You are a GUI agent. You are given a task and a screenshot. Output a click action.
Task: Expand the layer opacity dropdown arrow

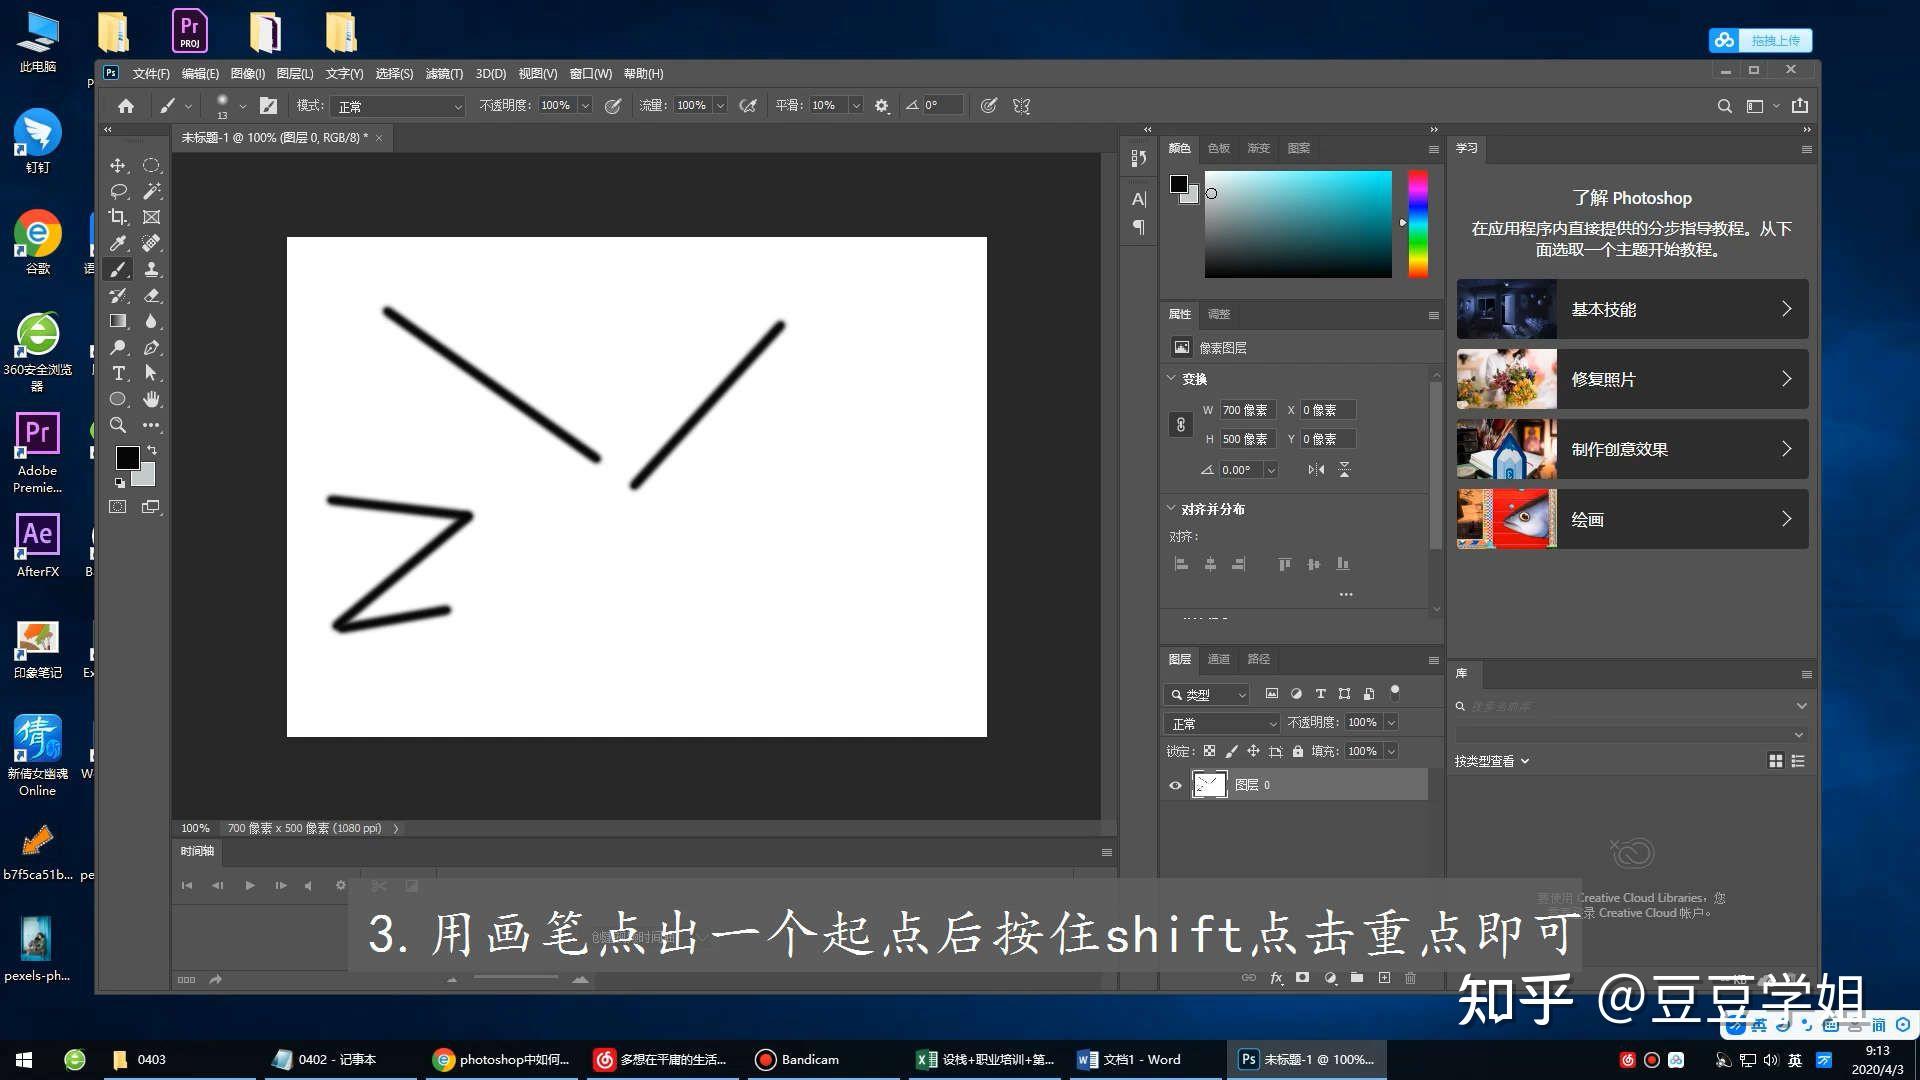1391,722
